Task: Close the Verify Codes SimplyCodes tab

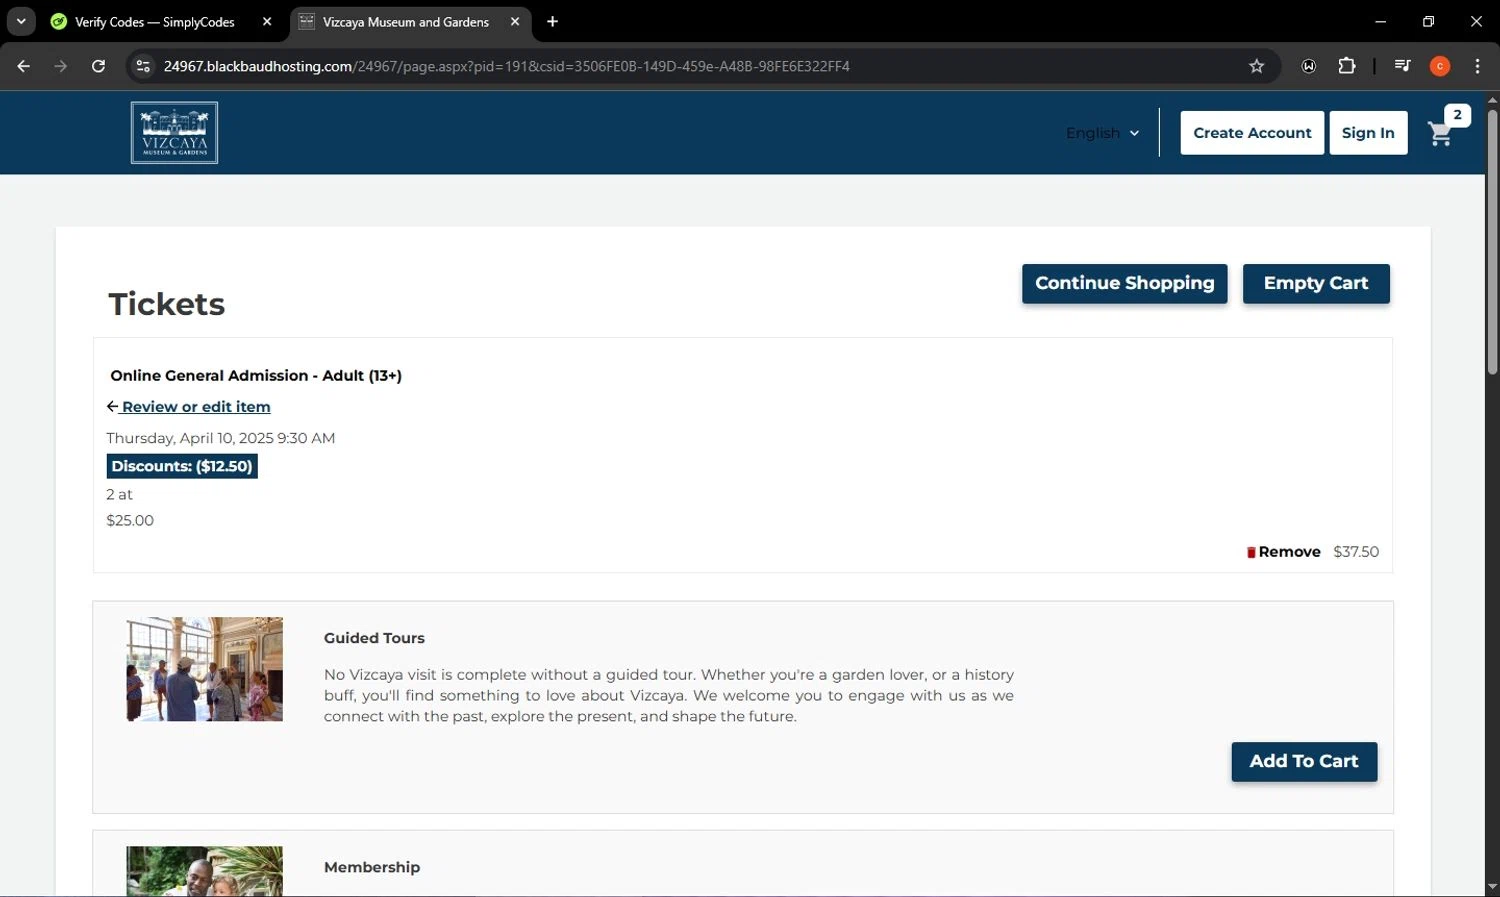Action: point(267,21)
